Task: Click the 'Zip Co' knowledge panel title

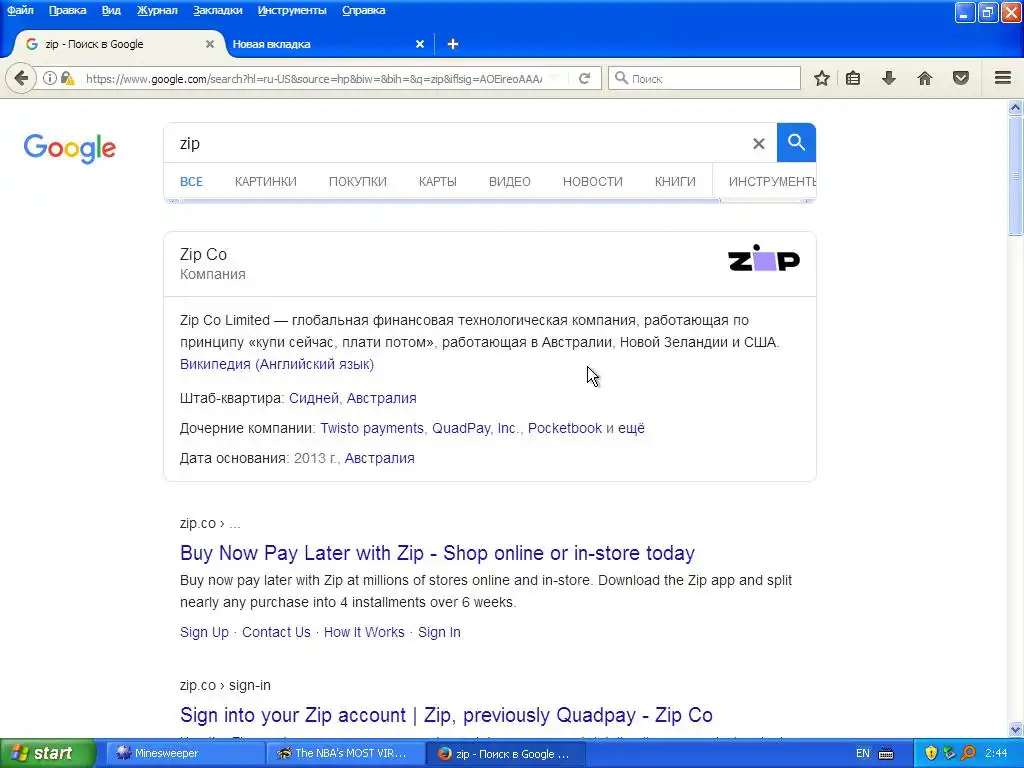Action: [x=204, y=255]
